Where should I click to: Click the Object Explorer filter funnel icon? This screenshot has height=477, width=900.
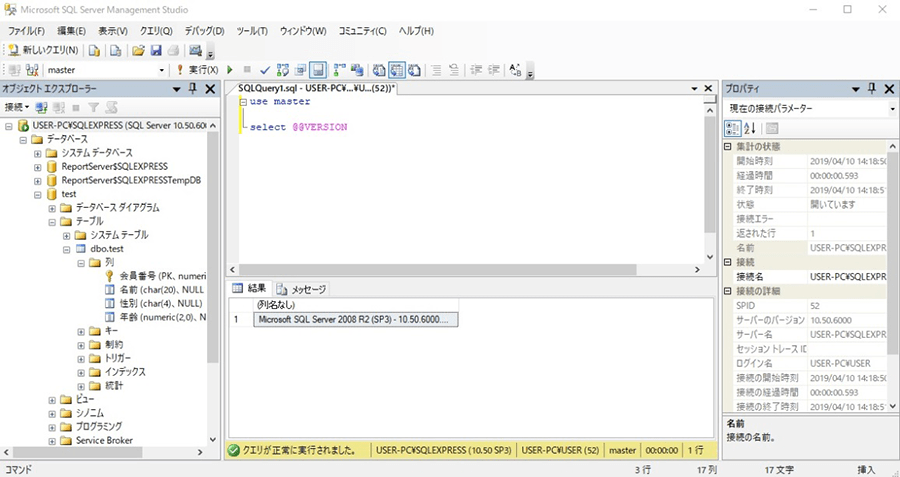94,107
